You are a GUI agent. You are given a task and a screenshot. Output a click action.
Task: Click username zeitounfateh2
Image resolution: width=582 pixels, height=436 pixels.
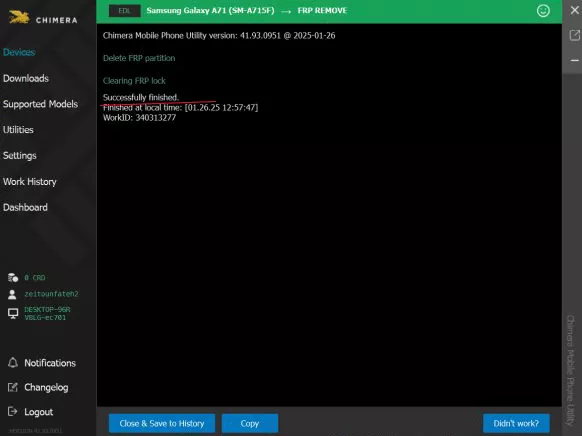click(51, 294)
